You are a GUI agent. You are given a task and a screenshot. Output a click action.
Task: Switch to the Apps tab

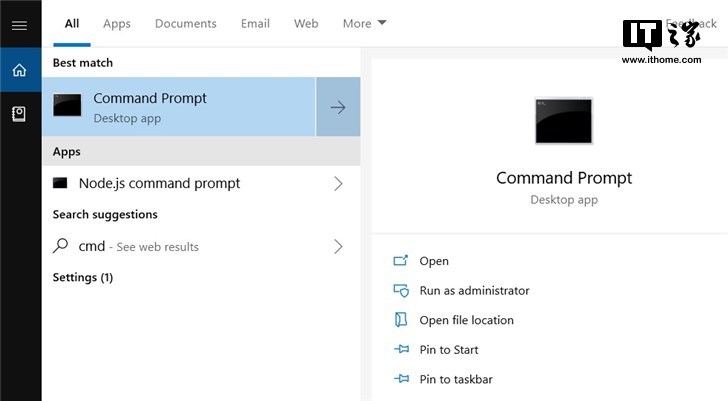117,24
